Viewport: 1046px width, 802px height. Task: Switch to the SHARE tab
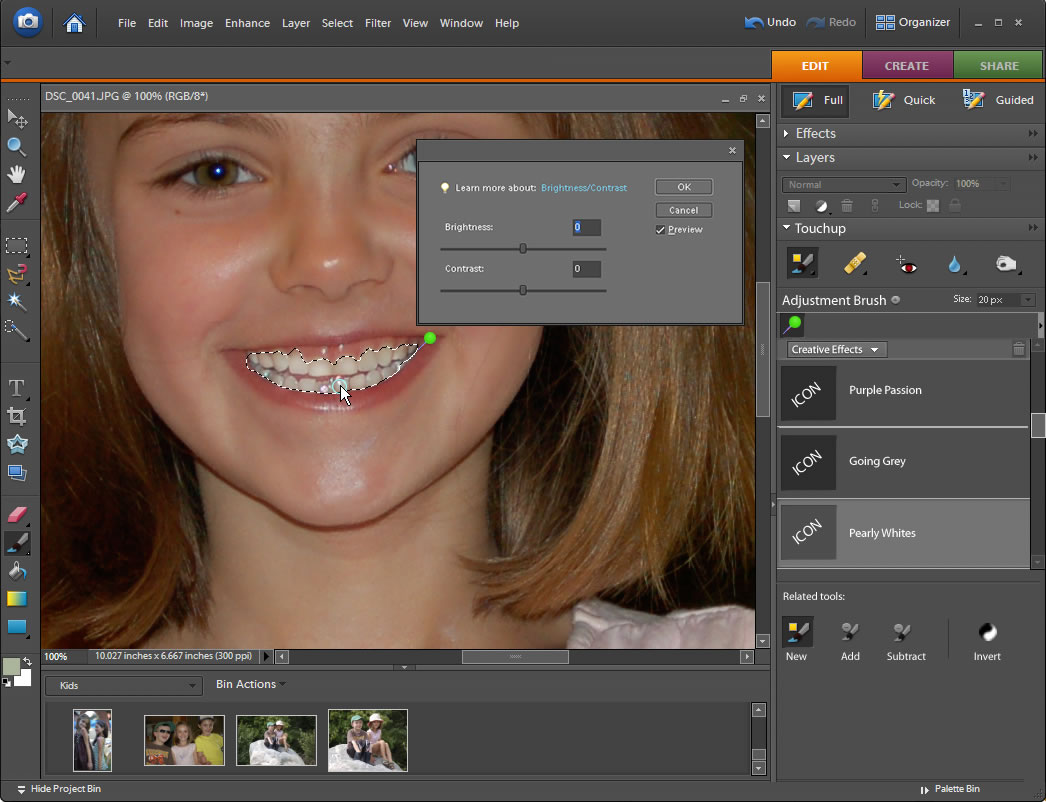pos(998,65)
